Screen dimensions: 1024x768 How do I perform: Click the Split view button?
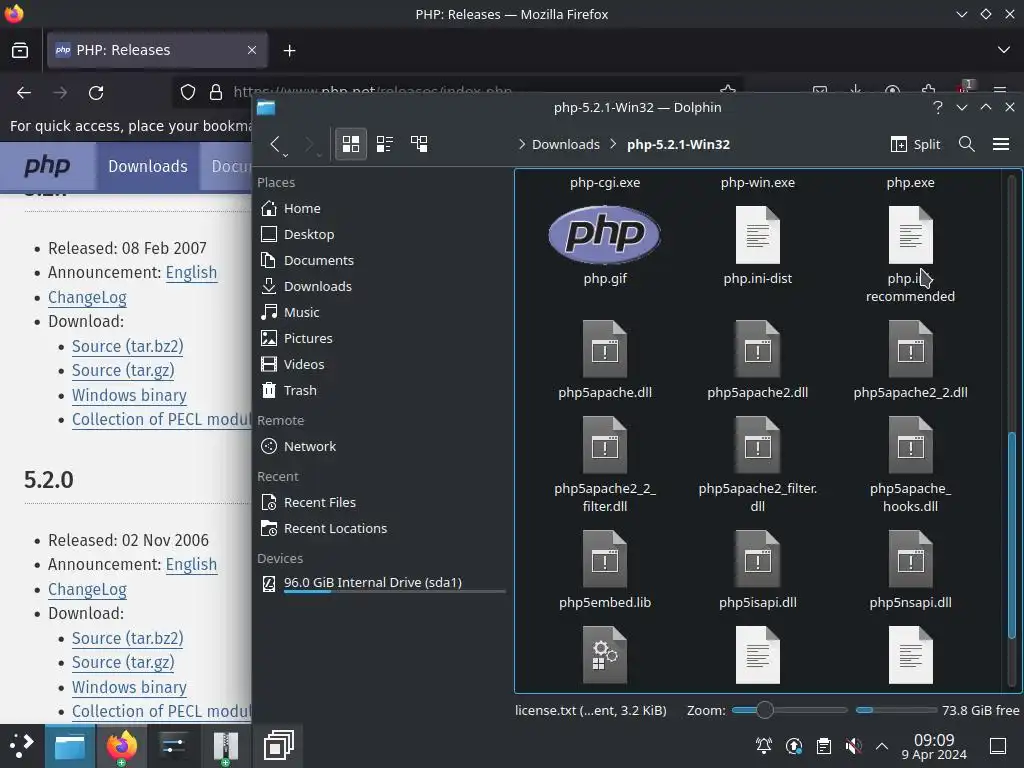tap(915, 144)
